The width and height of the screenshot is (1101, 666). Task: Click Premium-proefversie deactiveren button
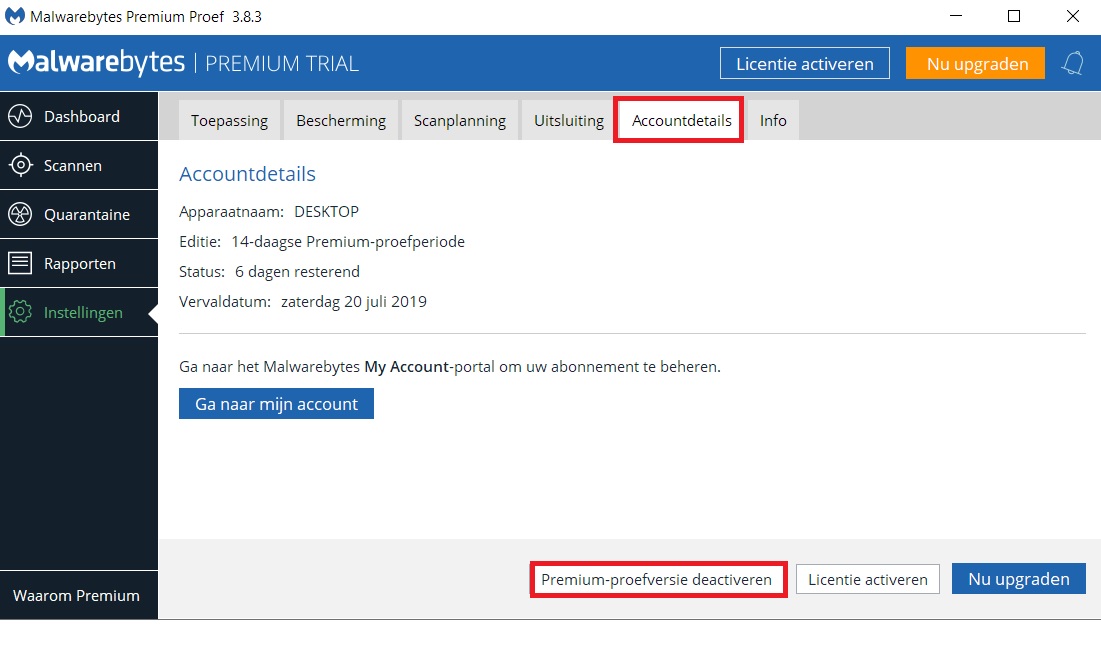[x=657, y=579]
